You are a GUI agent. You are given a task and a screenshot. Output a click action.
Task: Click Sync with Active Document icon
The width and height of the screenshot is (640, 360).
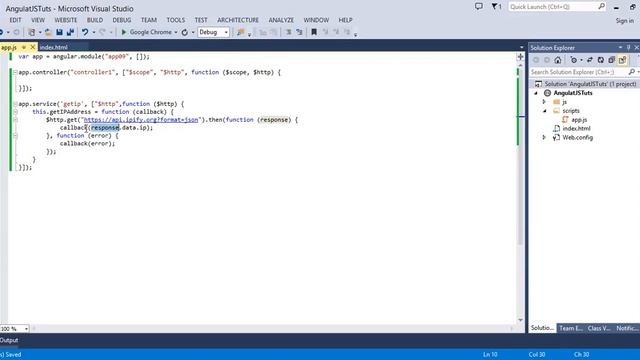(590, 60)
